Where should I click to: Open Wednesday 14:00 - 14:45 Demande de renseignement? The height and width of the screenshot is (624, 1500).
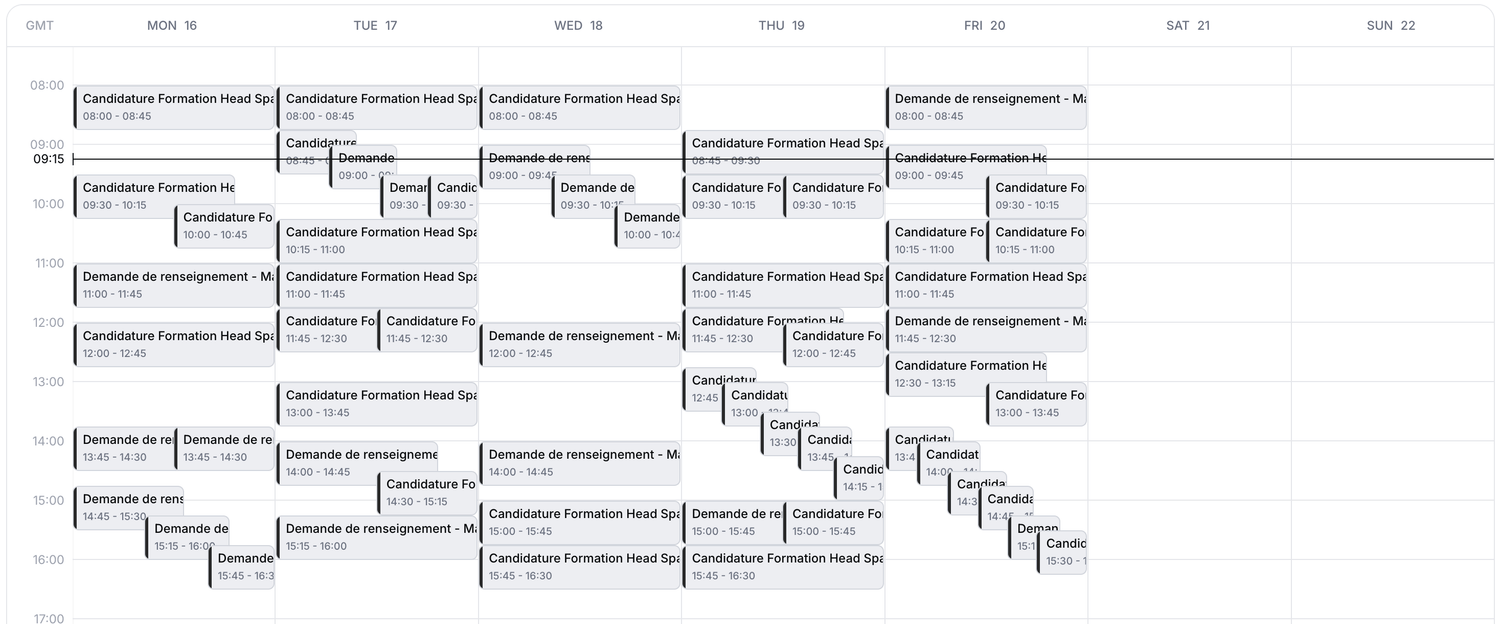click(x=580, y=463)
